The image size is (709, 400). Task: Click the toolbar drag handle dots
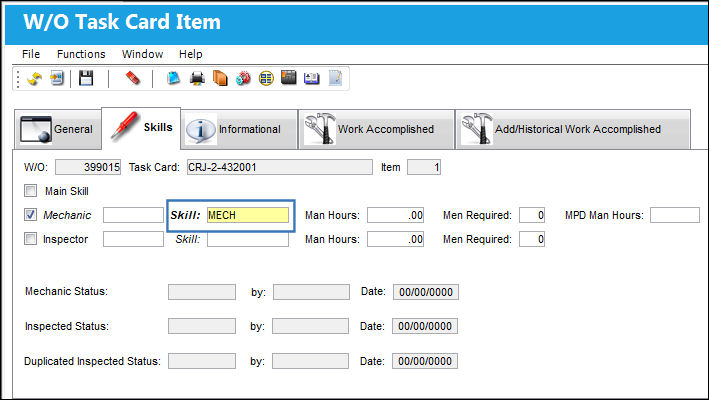(18, 79)
